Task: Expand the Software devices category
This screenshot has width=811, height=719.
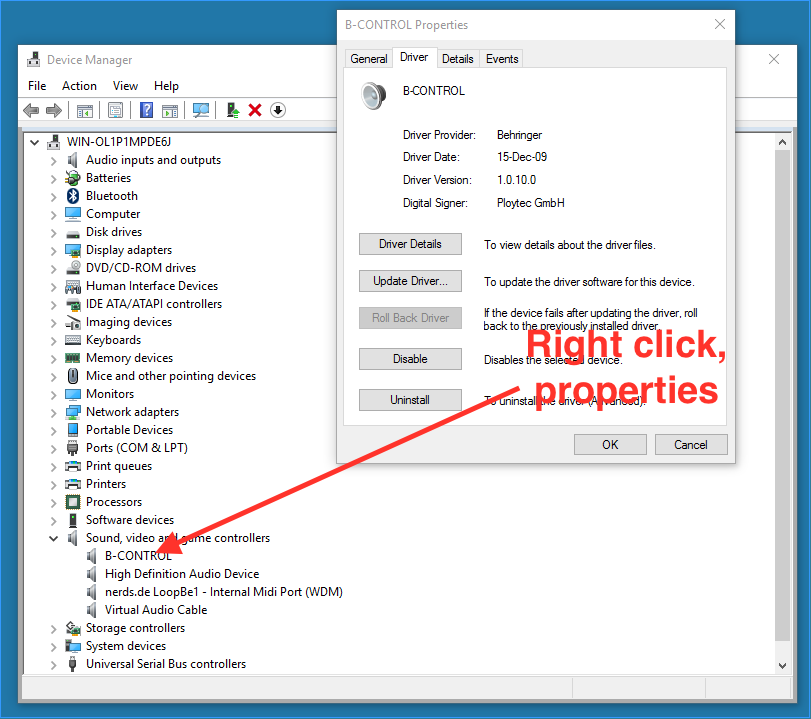Action: [x=53, y=521]
